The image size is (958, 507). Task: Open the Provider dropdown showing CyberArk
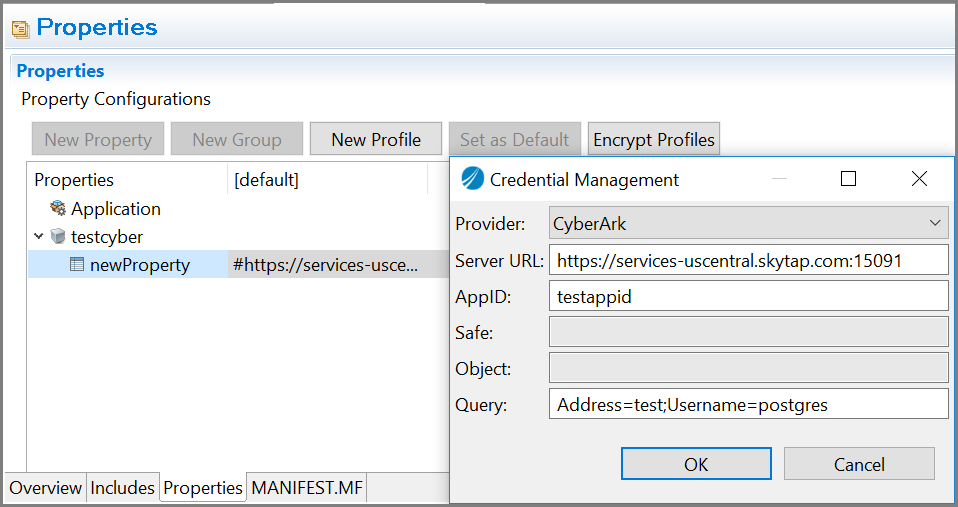pyautogui.click(x=748, y=223)
